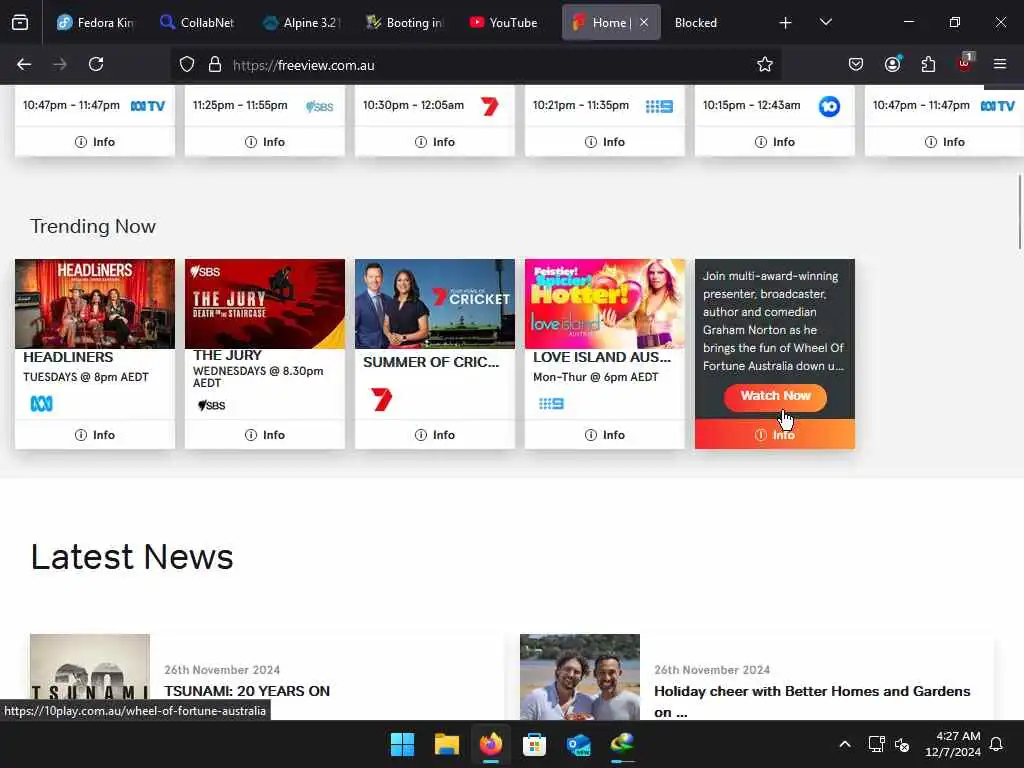Open Pocket save icon
Screen dimensions: 1024x768
pos(856,65)
